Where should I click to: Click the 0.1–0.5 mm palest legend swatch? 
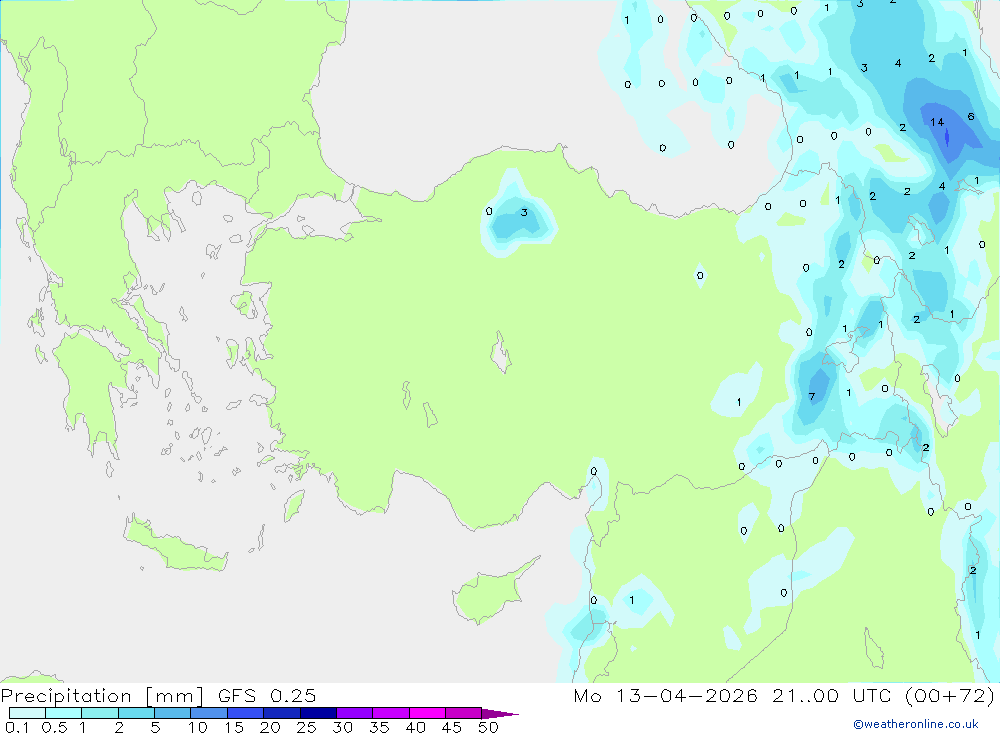click(27, 713)
